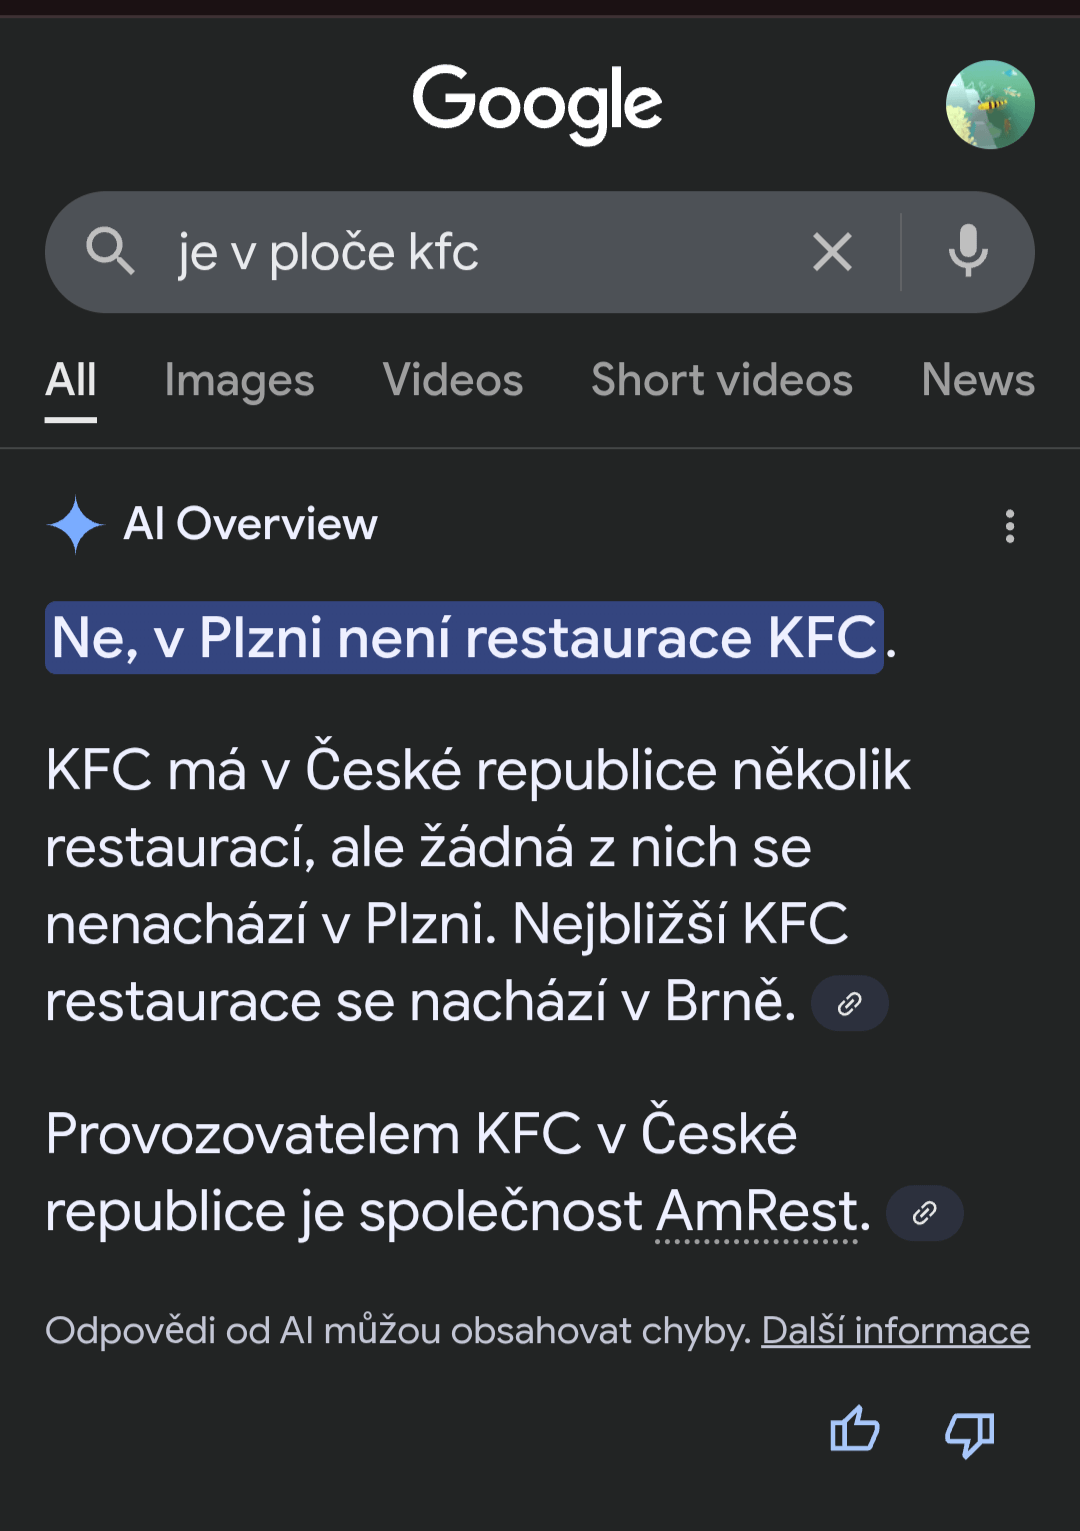Open source link after Brně sentence
Image resolution: width=1080 pixels, height=1531 pixels.
coord(849,1004)
